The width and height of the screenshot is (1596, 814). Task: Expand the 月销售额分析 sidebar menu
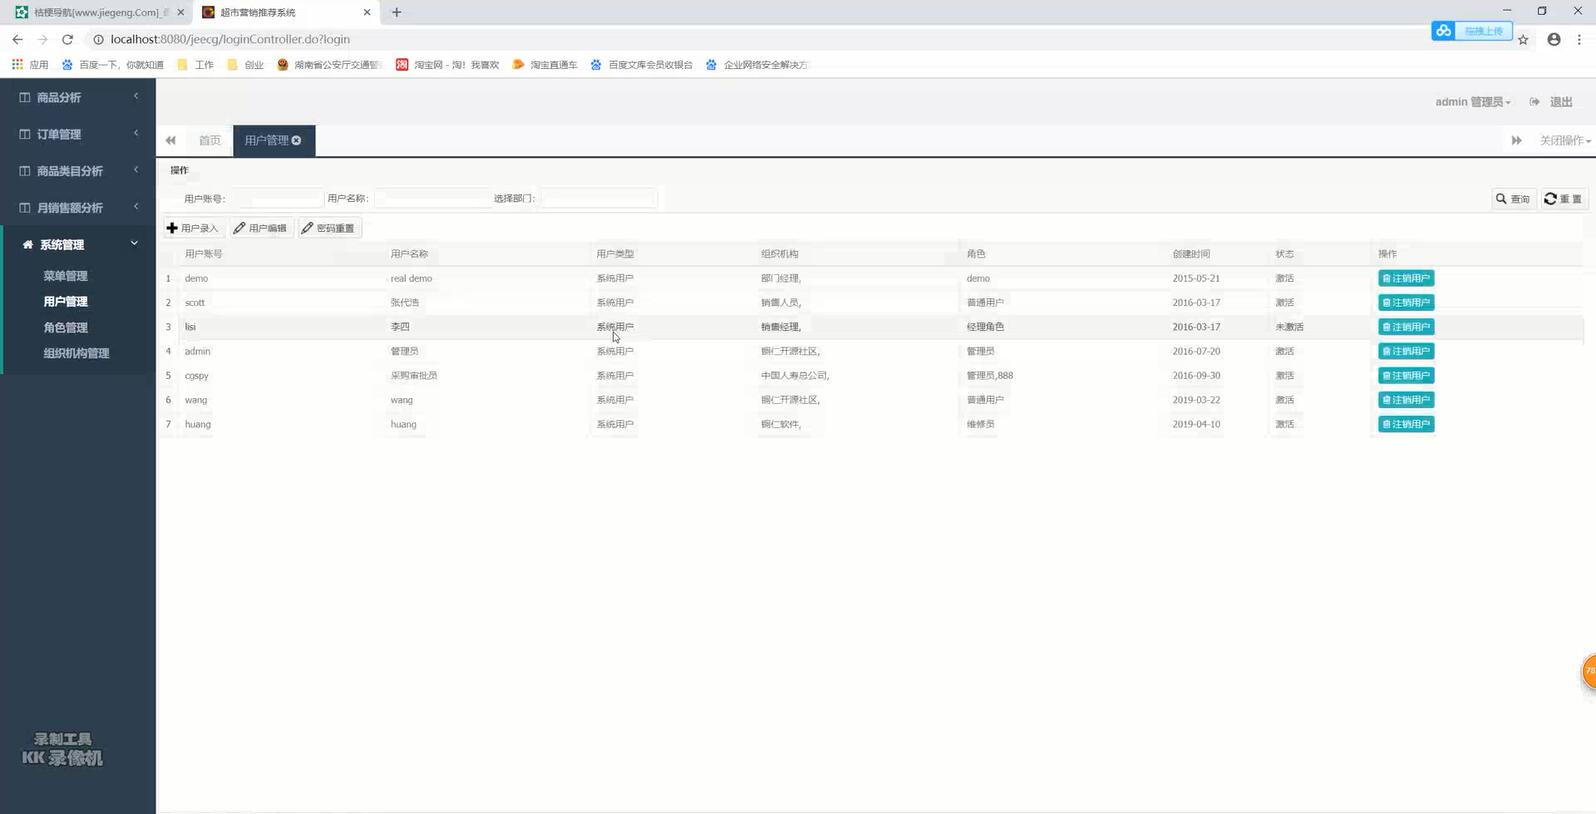pyautogui.click(x=78, y=208)
